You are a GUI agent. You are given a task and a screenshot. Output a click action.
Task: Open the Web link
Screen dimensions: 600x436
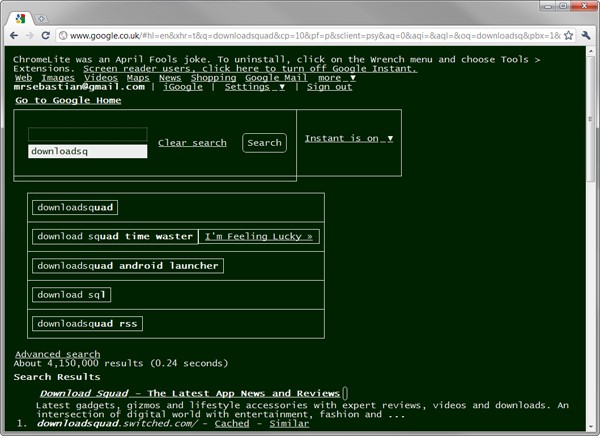23,78
